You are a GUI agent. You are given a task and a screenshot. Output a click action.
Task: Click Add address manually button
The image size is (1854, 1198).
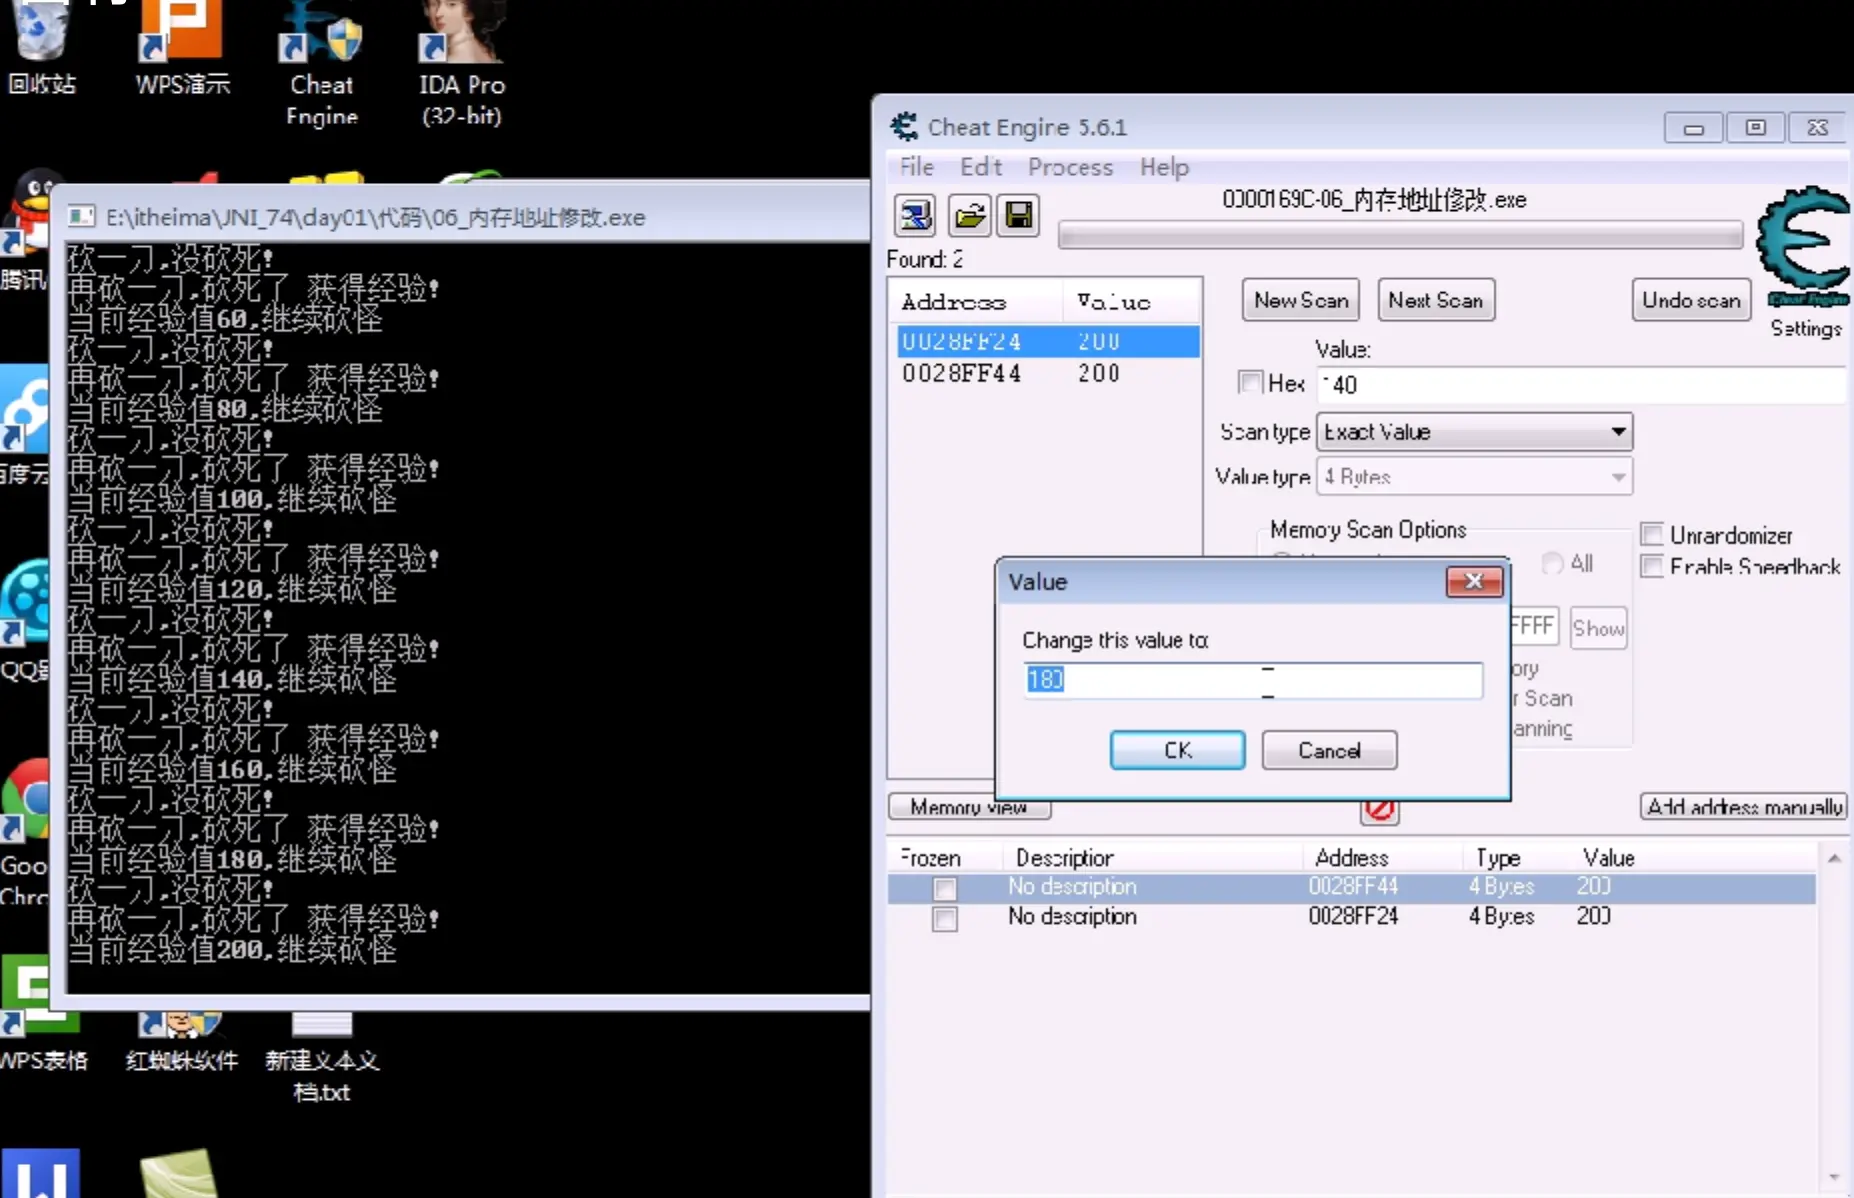click(1744, 807)
